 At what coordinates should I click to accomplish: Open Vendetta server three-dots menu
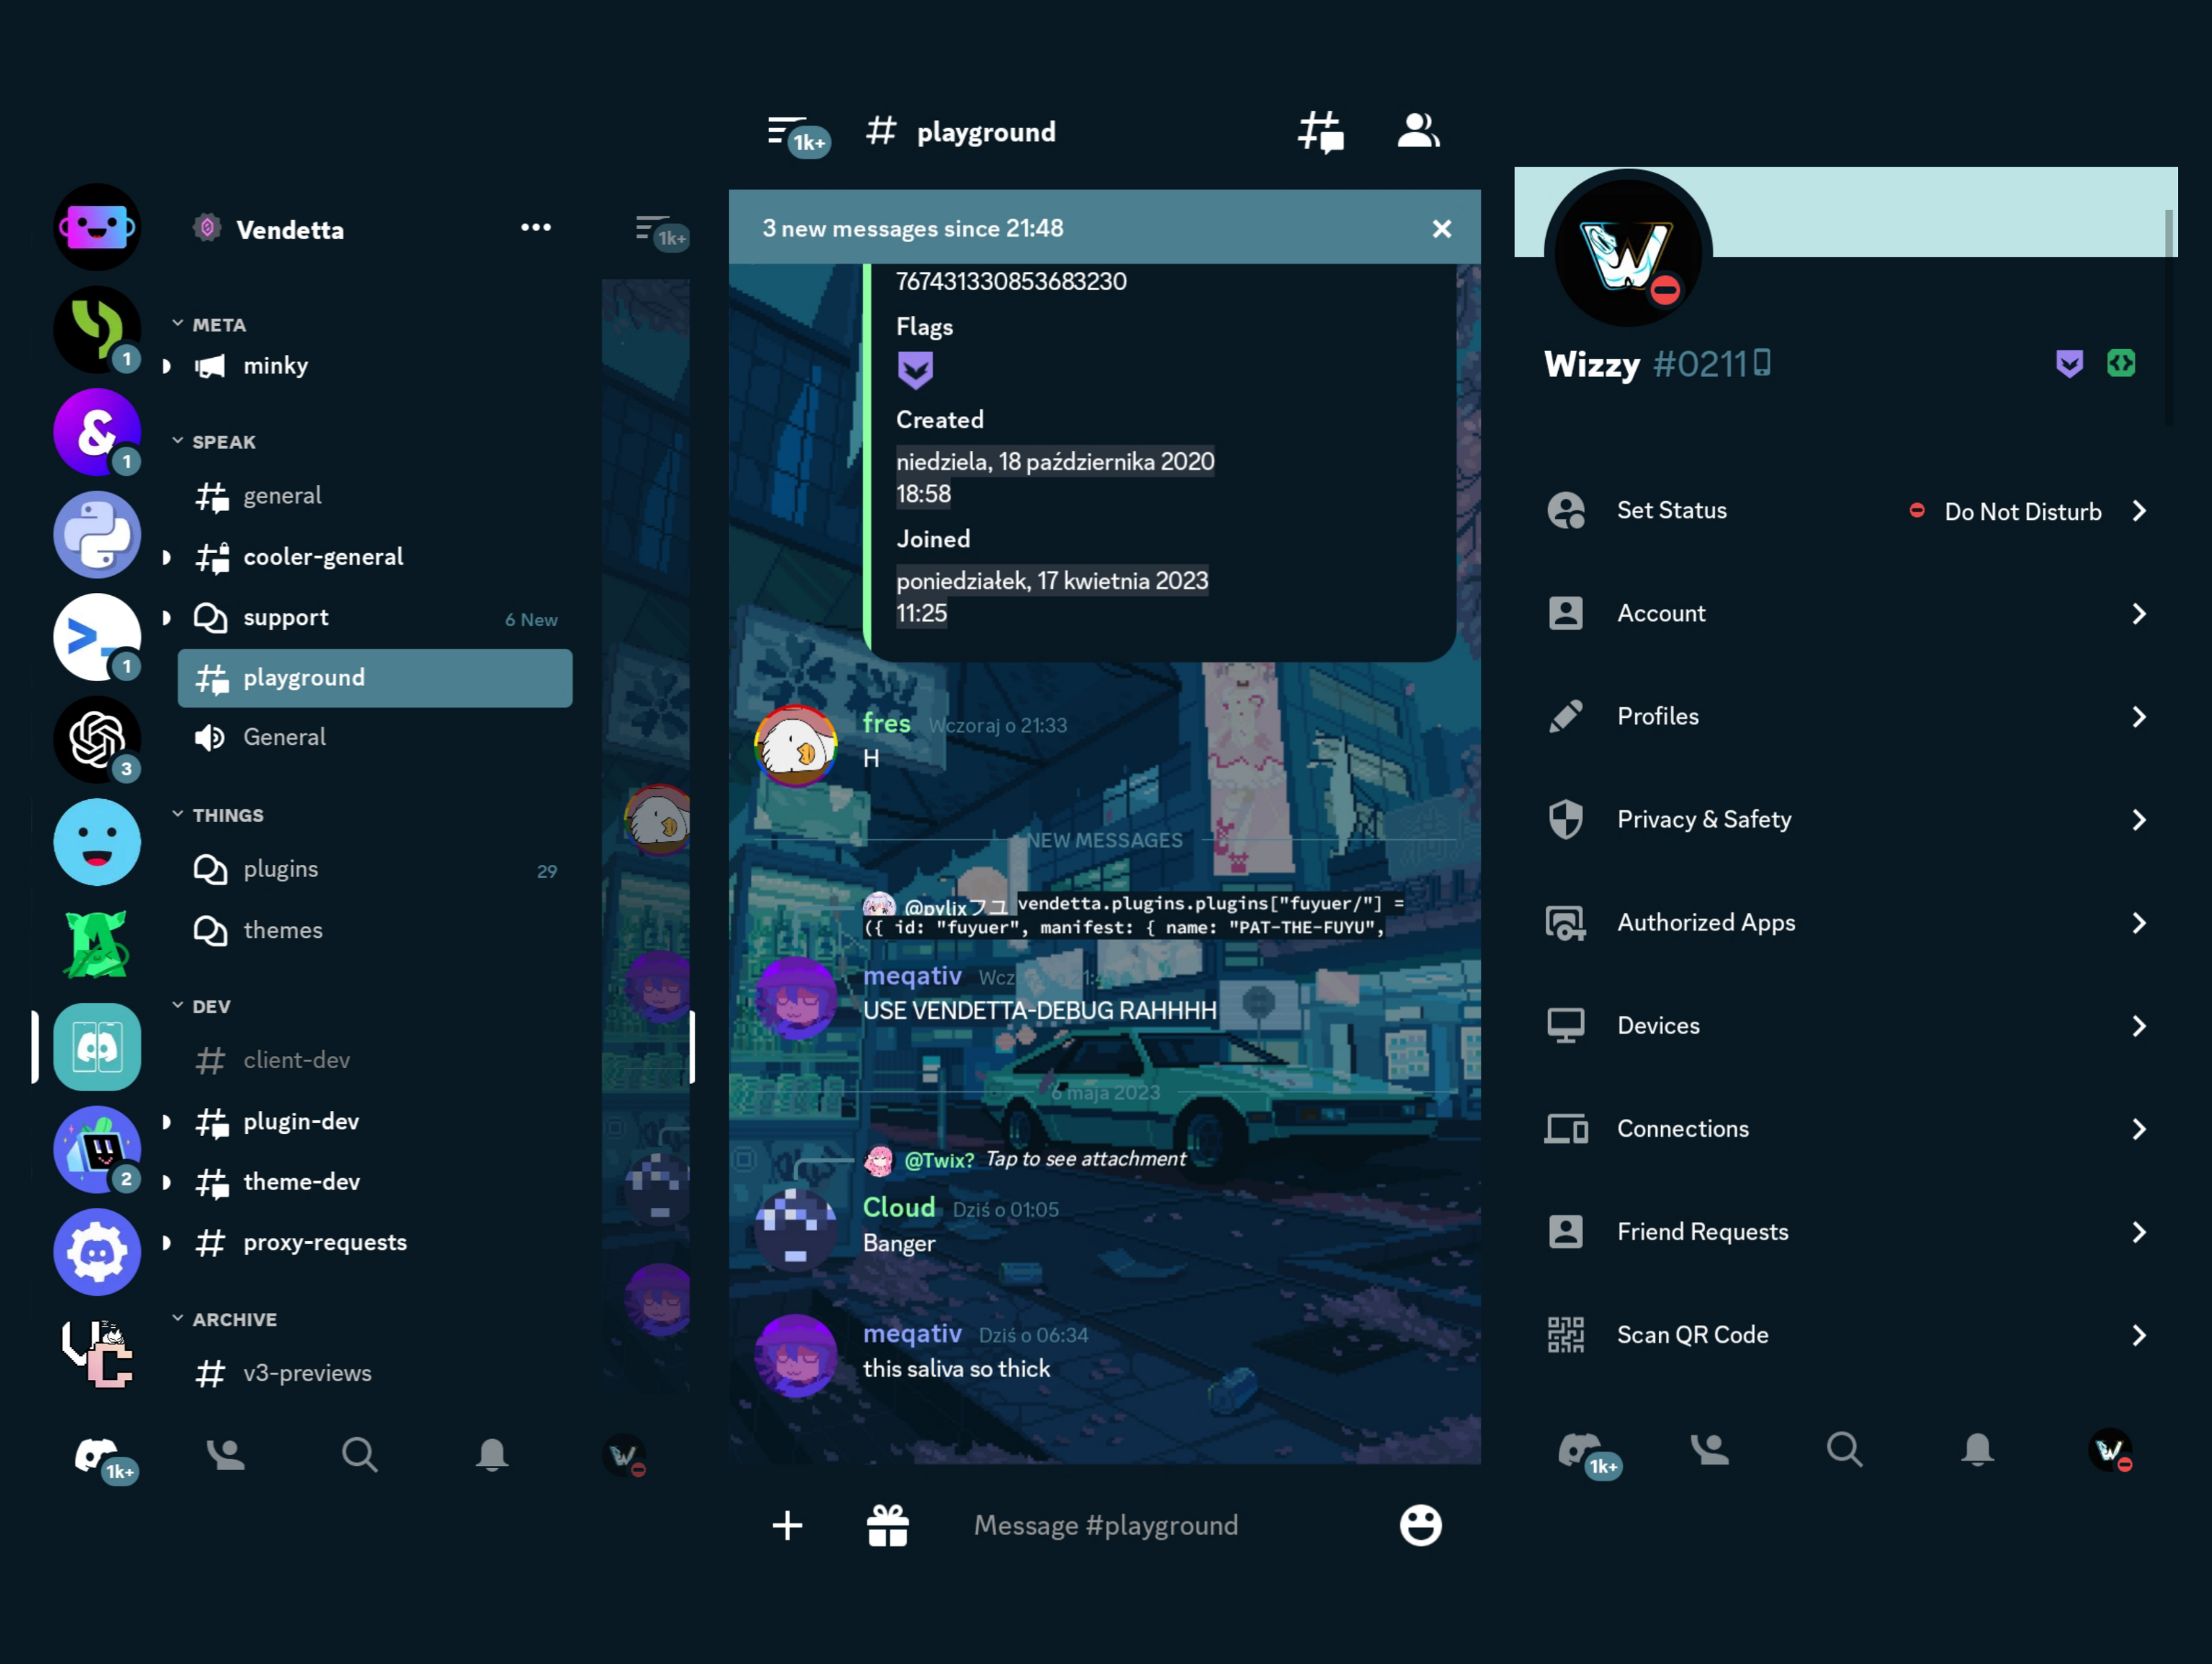pos(536,228)
